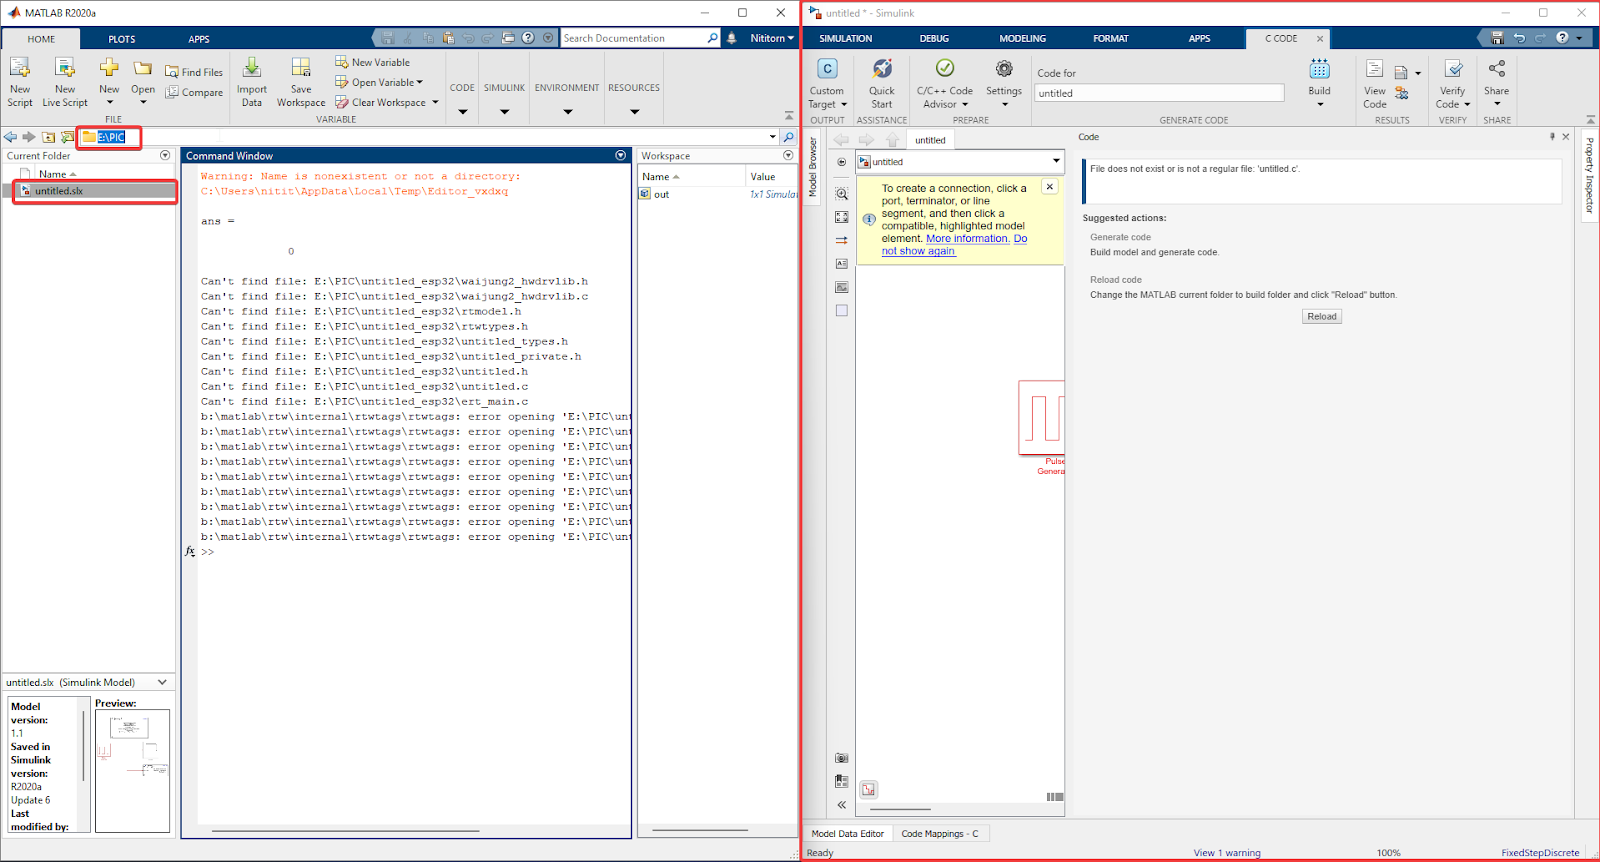Click Fit to View icon in palette

pos(842,217)
